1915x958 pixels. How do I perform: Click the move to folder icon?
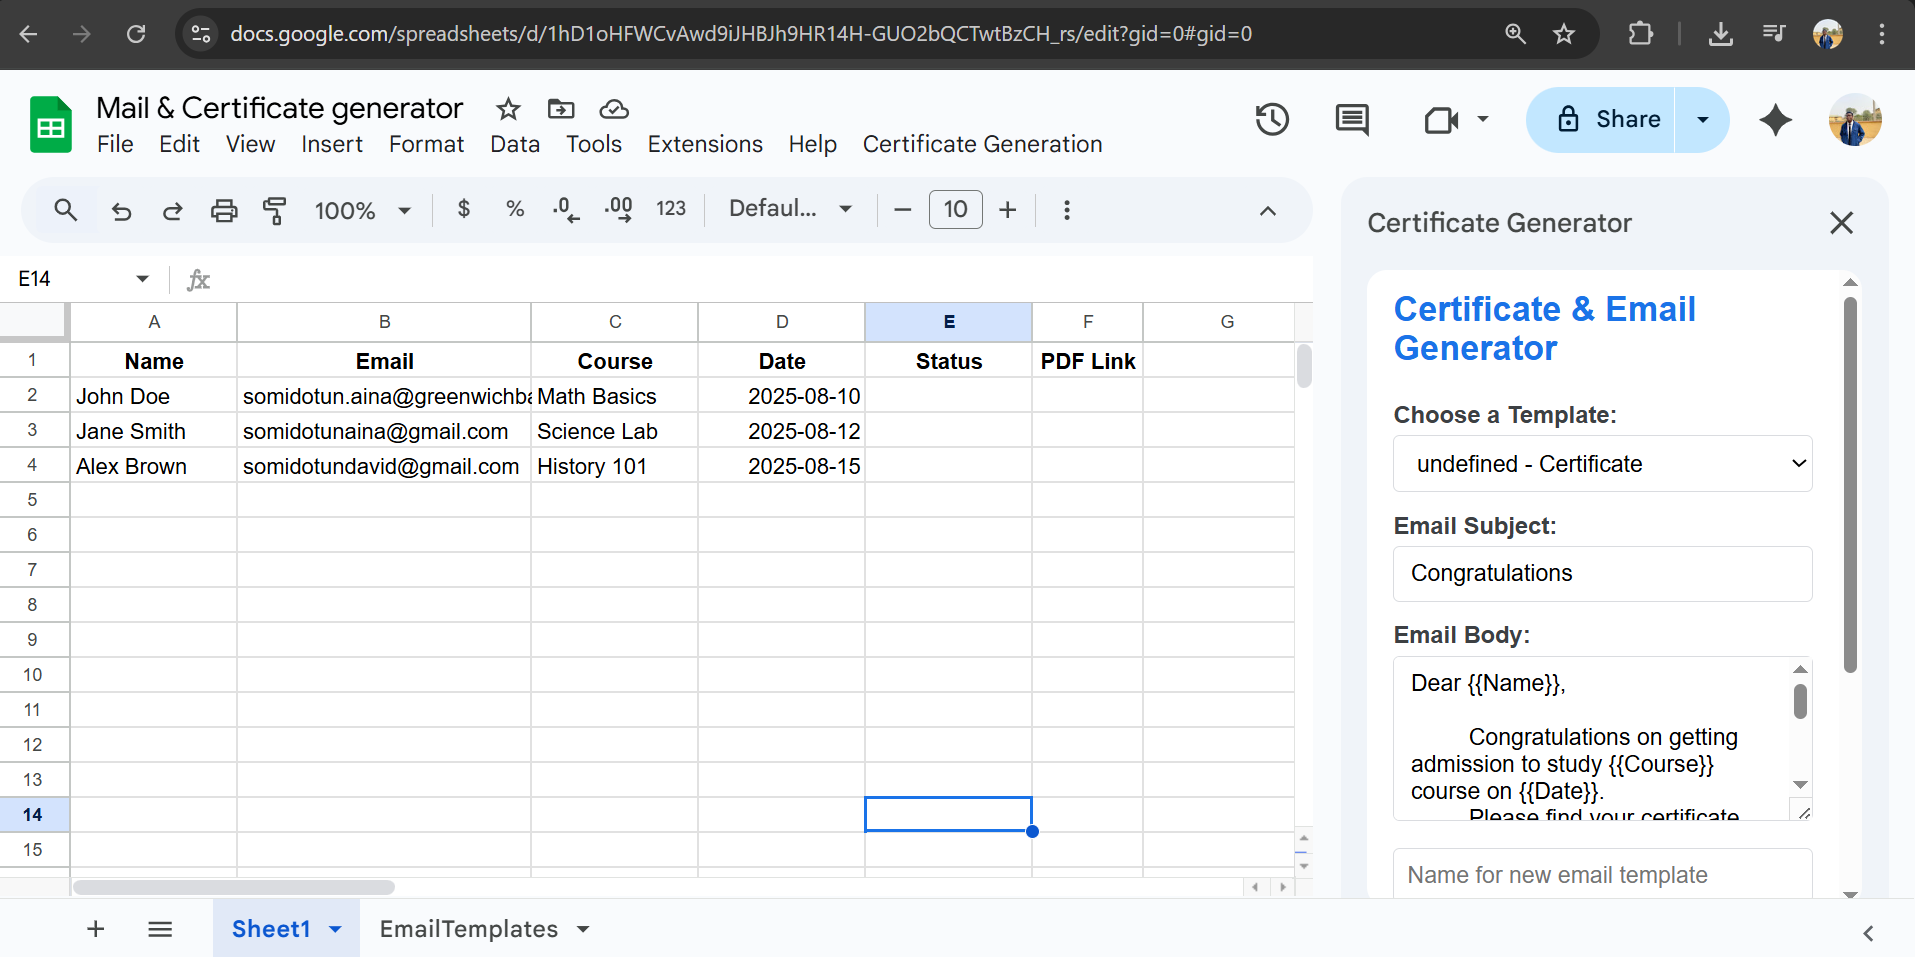(x=561, y=109)
